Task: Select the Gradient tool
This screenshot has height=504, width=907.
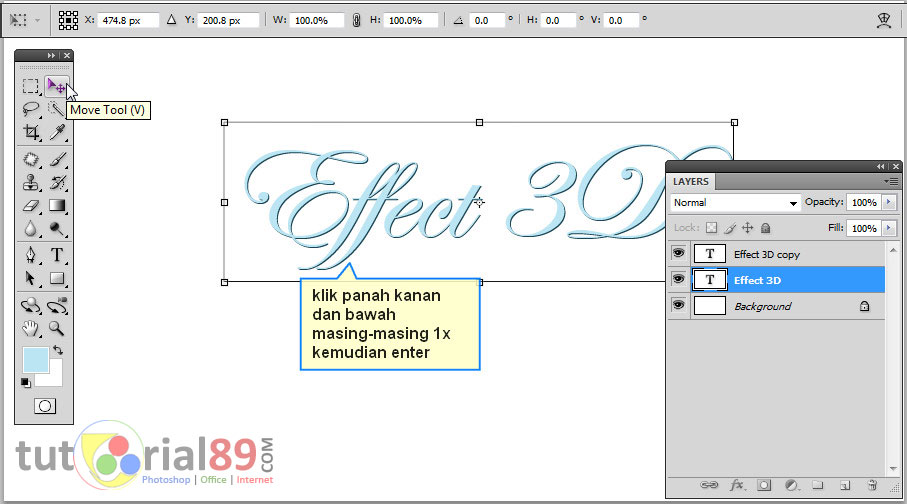Action: point(57,205)
